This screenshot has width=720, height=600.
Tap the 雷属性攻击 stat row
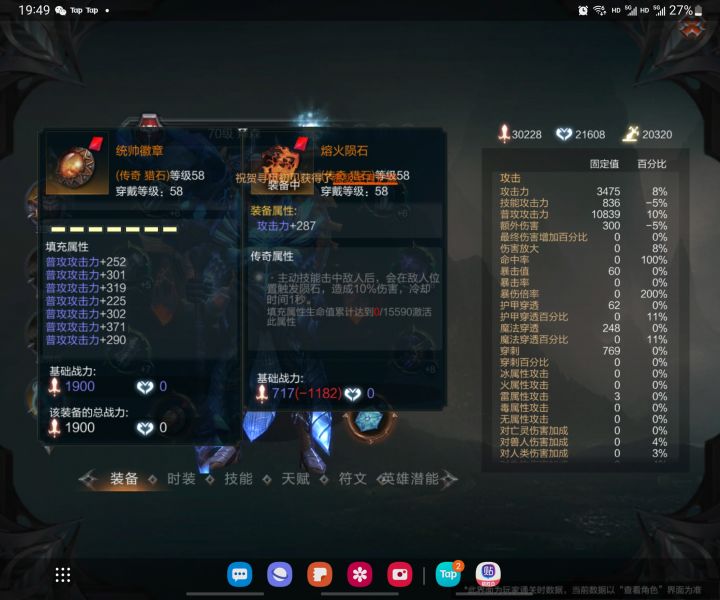[584, 396]
